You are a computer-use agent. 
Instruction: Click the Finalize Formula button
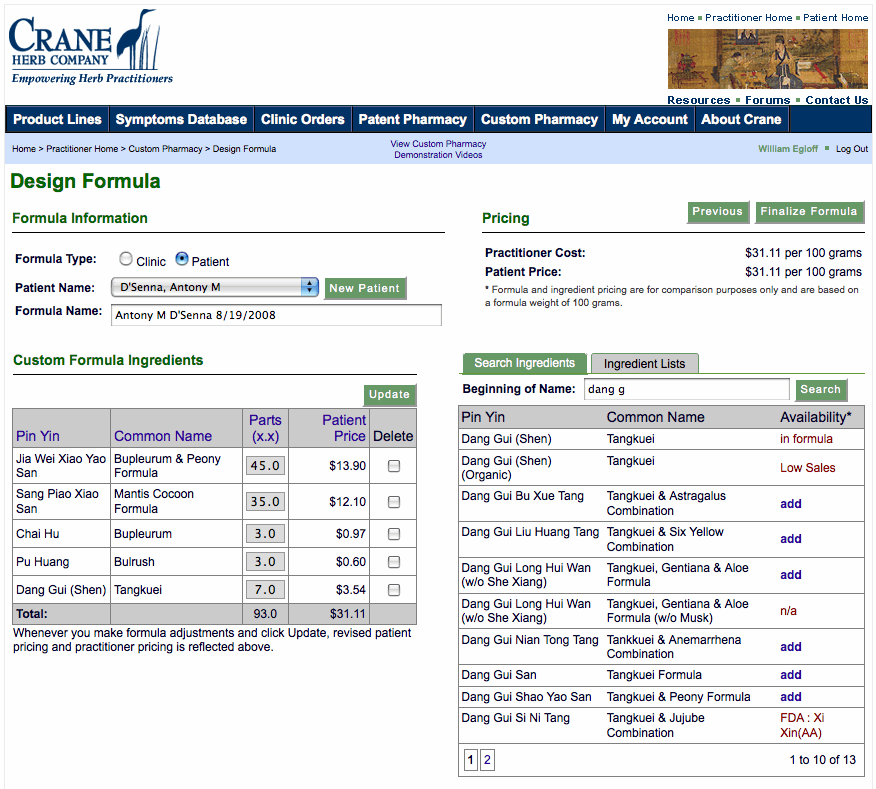(x=809, y=212)
